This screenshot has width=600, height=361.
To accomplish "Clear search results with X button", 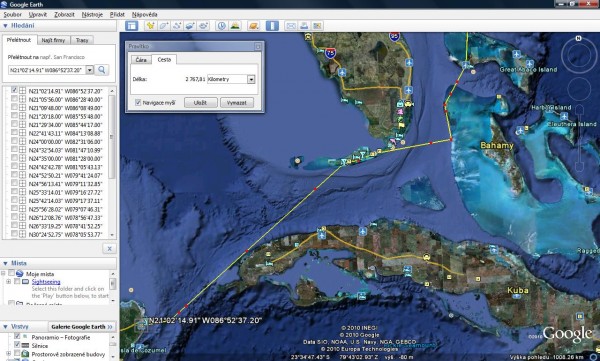I will pyautogui.click(x=109, y=248).
